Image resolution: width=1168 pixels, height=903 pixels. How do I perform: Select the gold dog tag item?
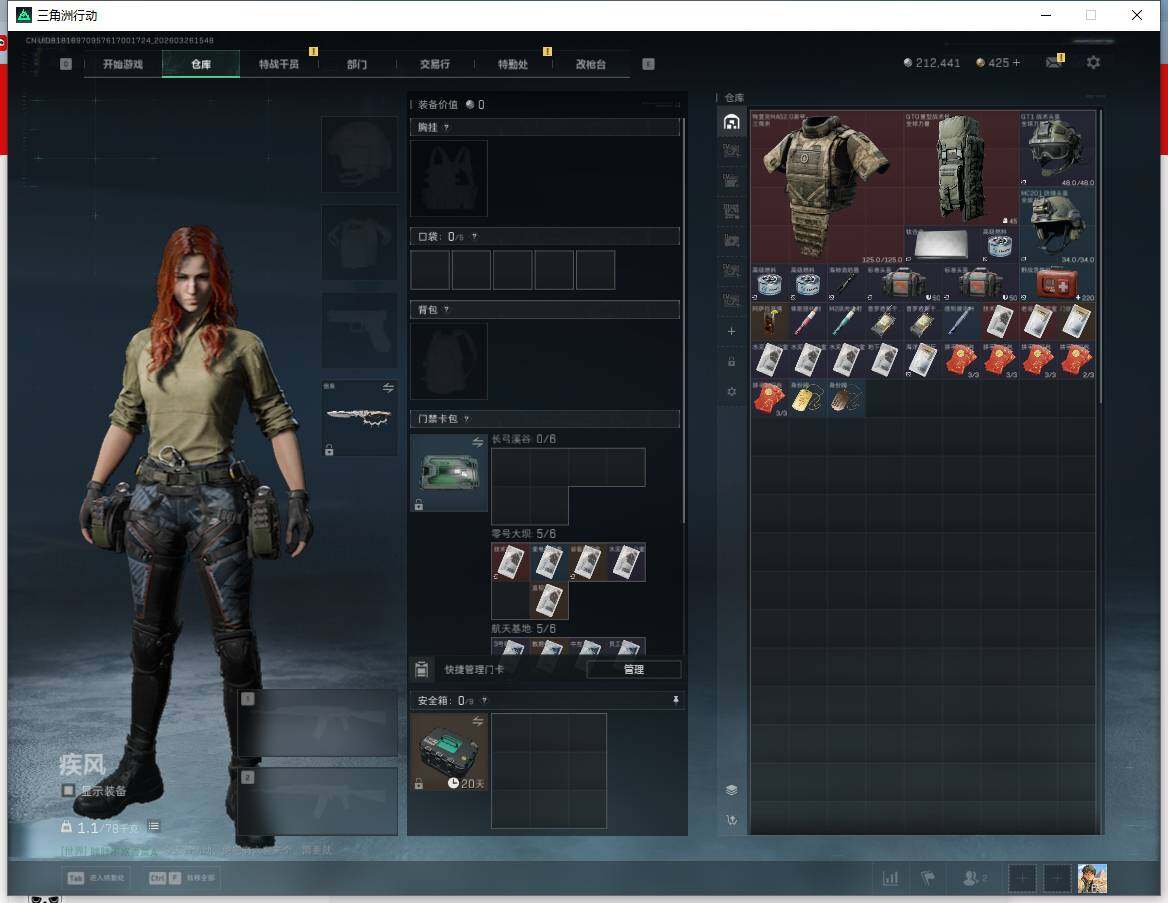tap(807, 399)
